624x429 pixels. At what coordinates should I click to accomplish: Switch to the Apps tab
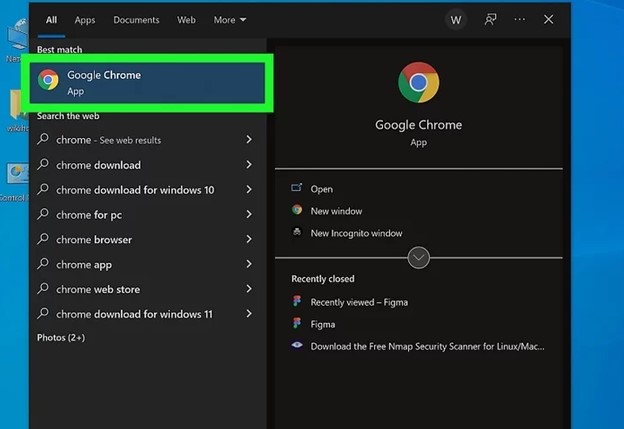[85, 19]
